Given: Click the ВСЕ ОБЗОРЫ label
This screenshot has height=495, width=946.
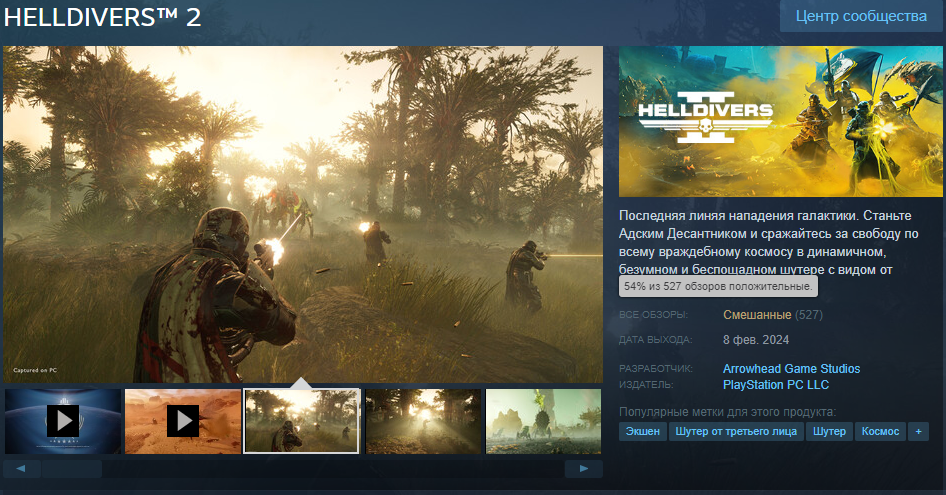Looking at the screenshot, I should click(x=653, y=315).
